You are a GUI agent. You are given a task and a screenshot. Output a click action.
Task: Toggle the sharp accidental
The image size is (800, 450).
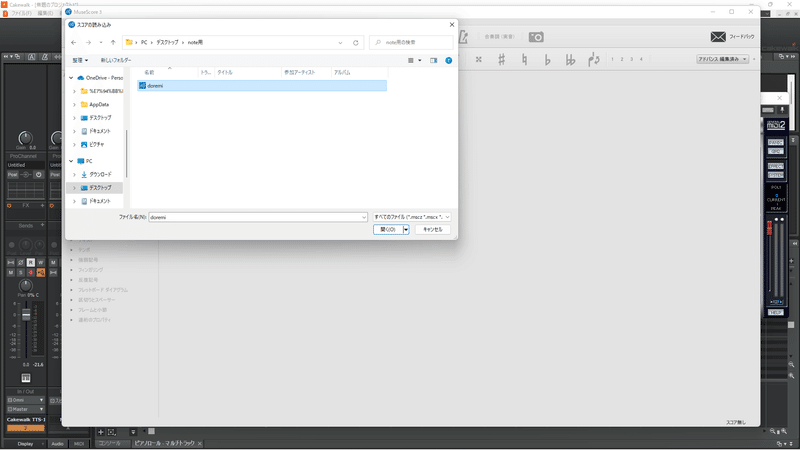coord(502,60)
